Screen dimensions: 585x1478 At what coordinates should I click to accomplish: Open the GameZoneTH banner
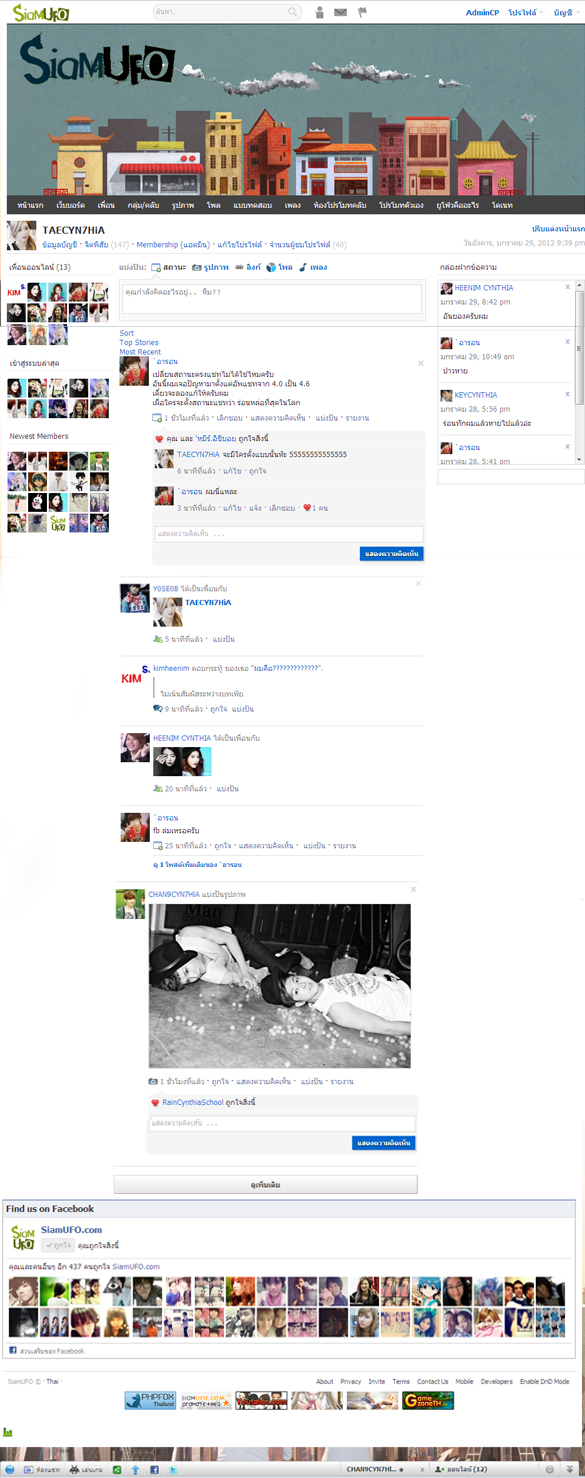428,1400
